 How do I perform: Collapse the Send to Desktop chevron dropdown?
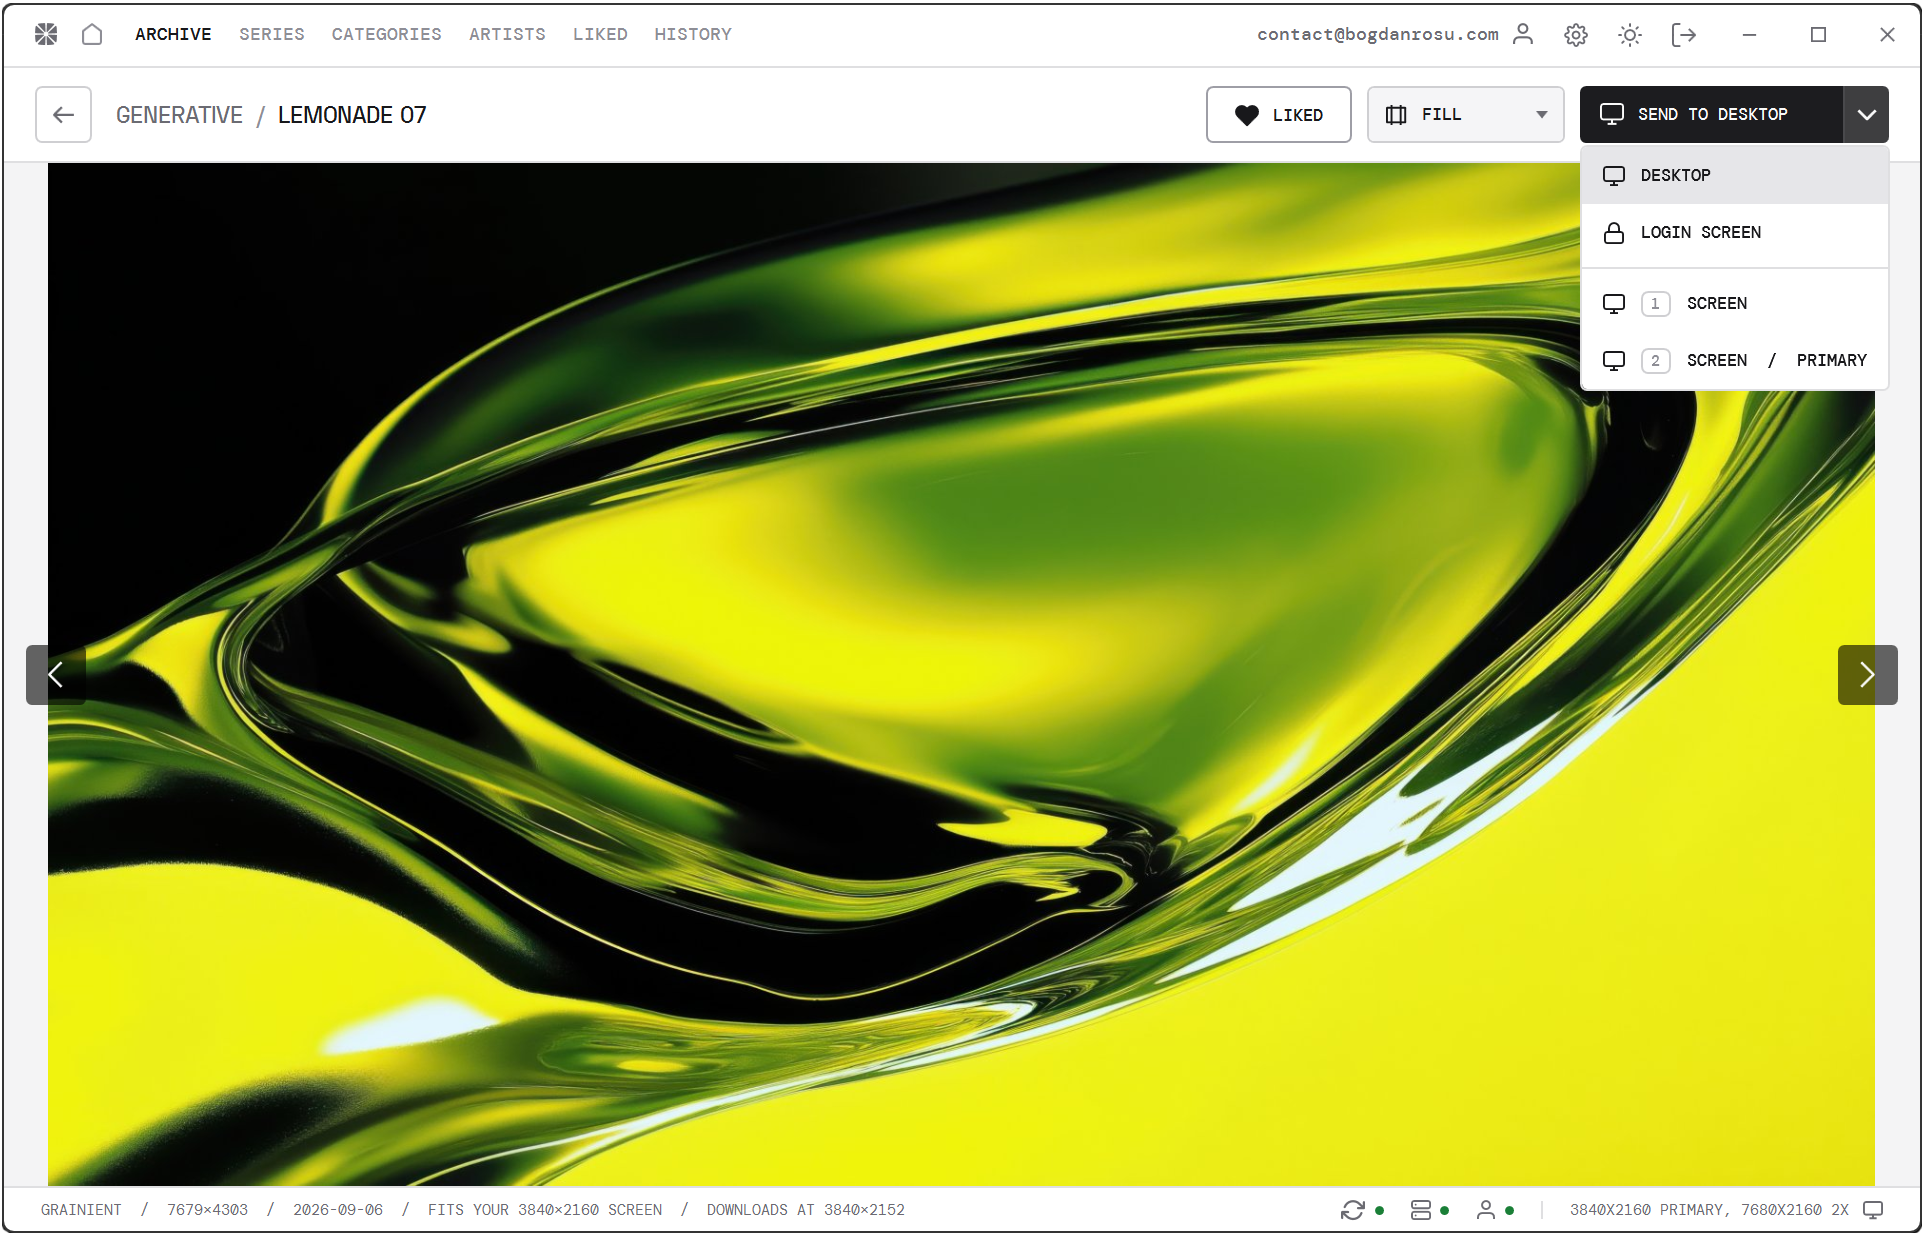coord(1866,114)
